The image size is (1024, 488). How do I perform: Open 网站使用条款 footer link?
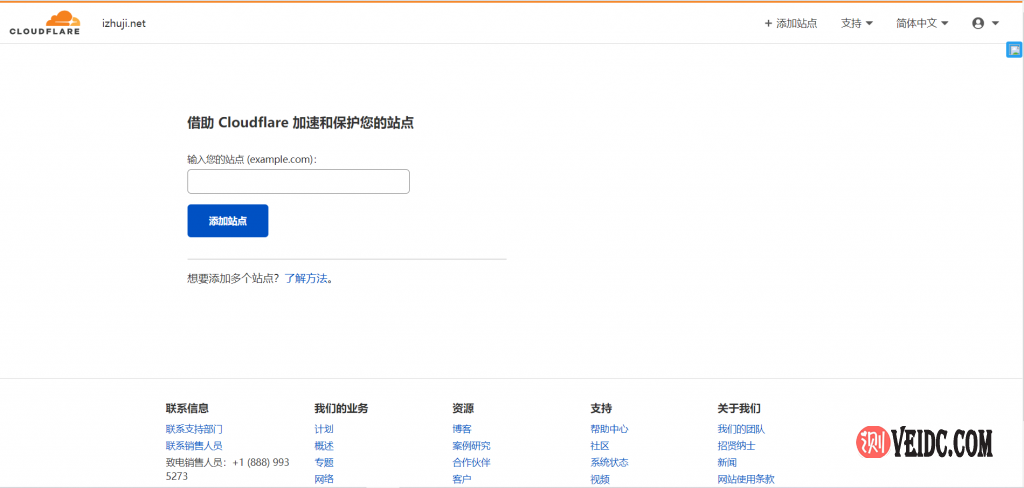[x=746, y=479]
